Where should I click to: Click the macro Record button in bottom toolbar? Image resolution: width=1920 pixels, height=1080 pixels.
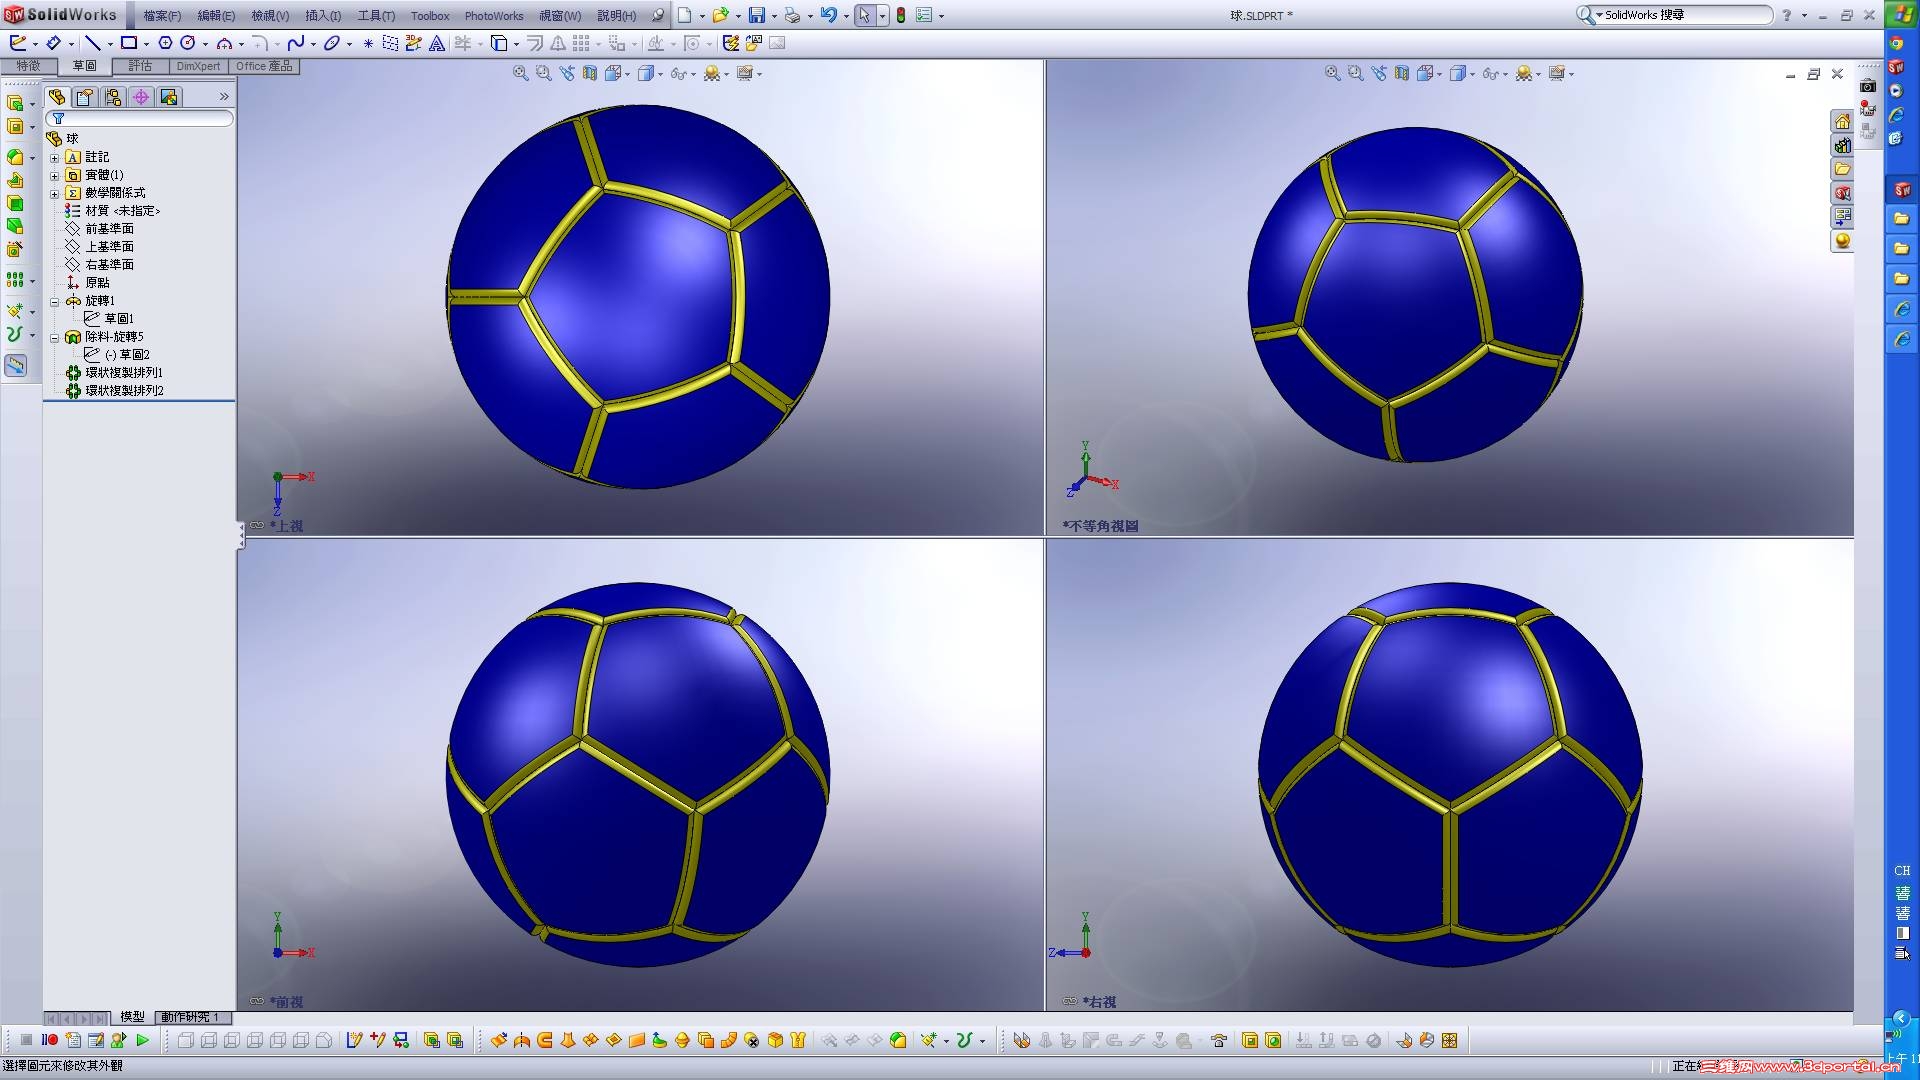click(x=50, y=1040)
